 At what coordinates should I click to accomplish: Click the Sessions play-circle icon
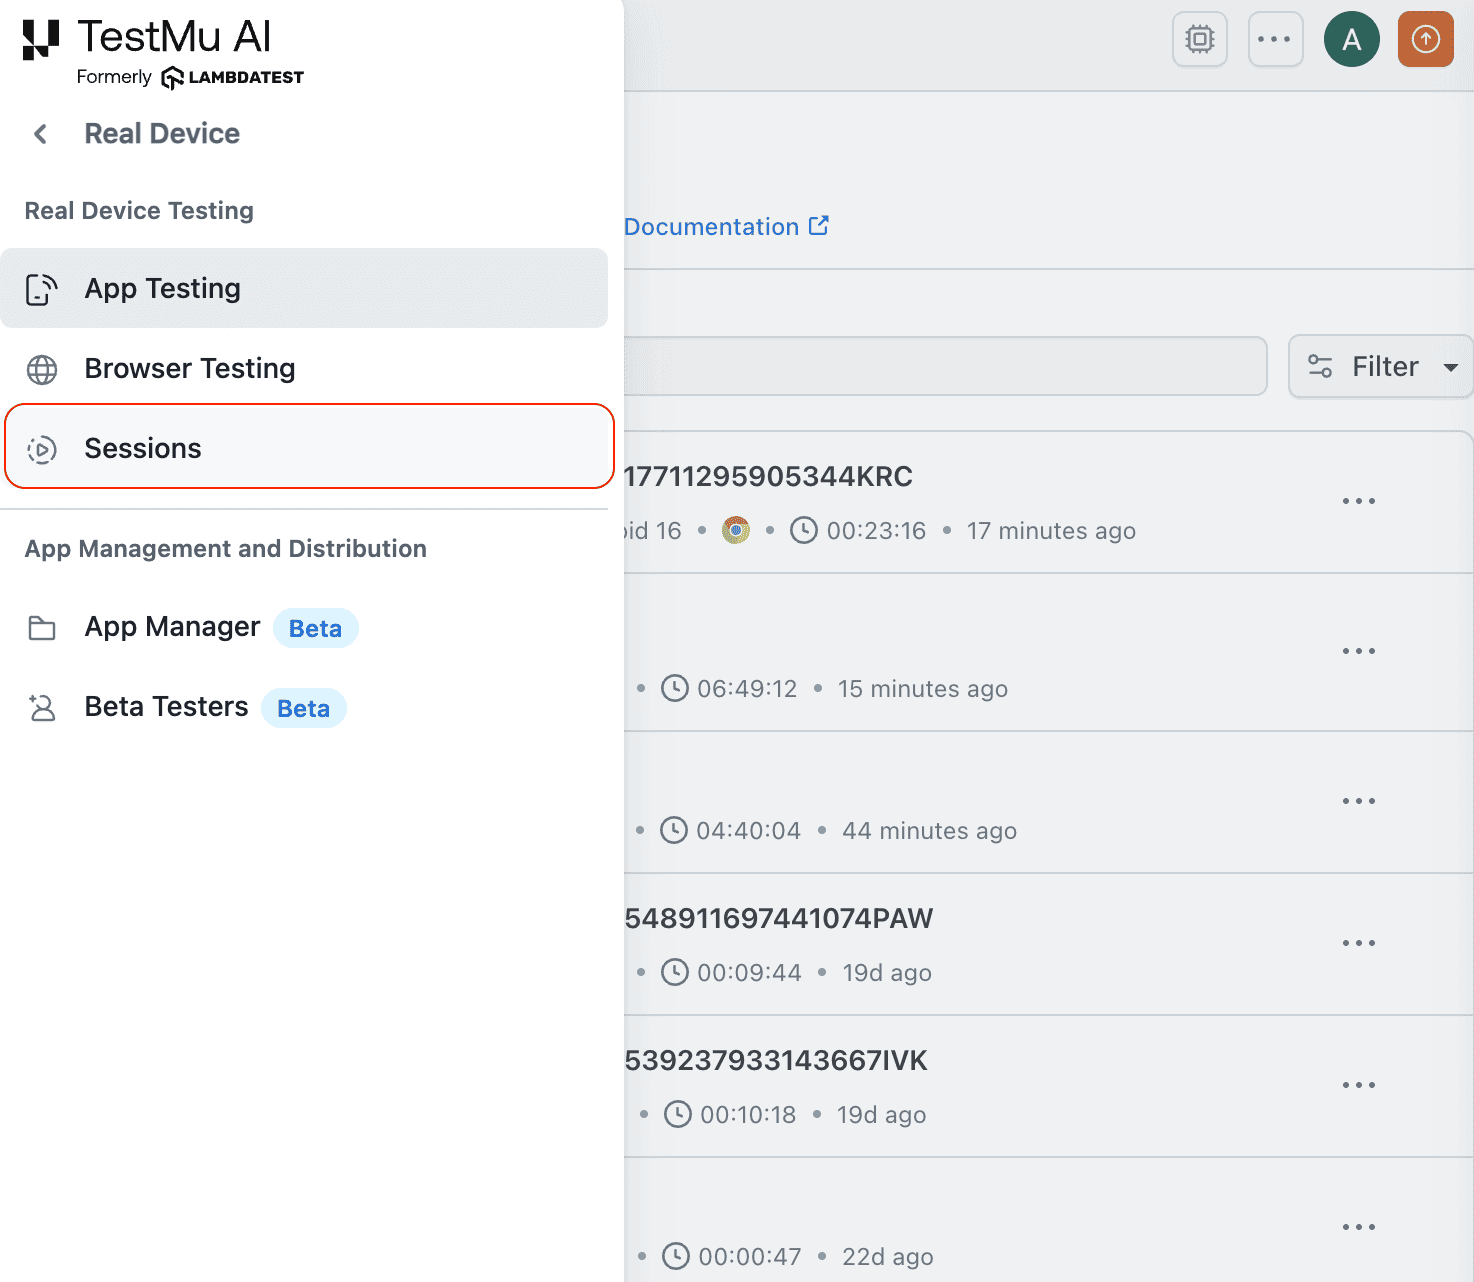tap(42, 449)
